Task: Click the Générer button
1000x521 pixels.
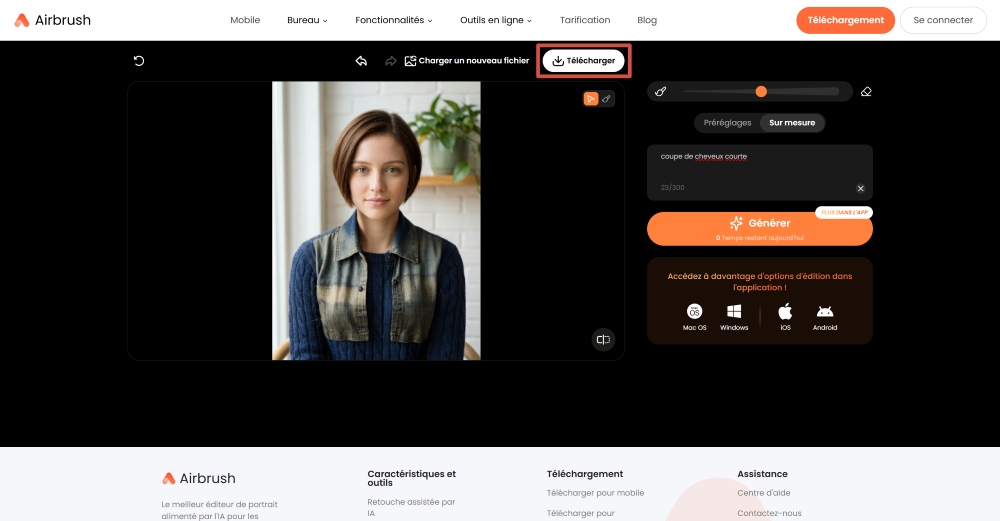Action: pyautogui.click(x=760, y=228)
